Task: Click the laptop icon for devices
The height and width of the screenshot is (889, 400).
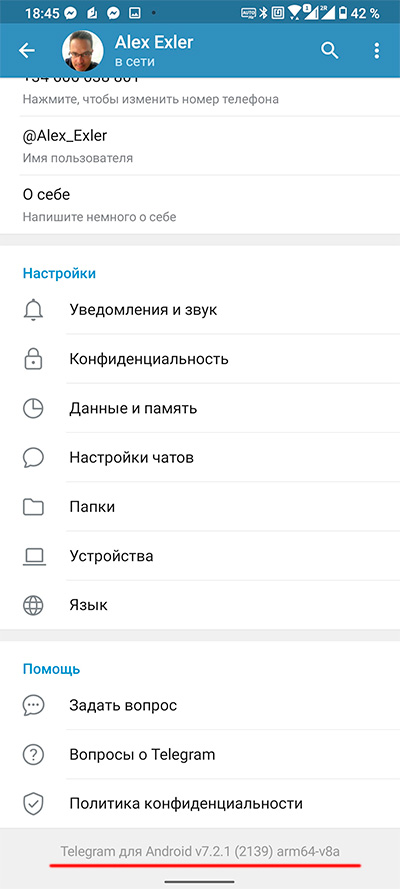Action: (x=33, y=556)
